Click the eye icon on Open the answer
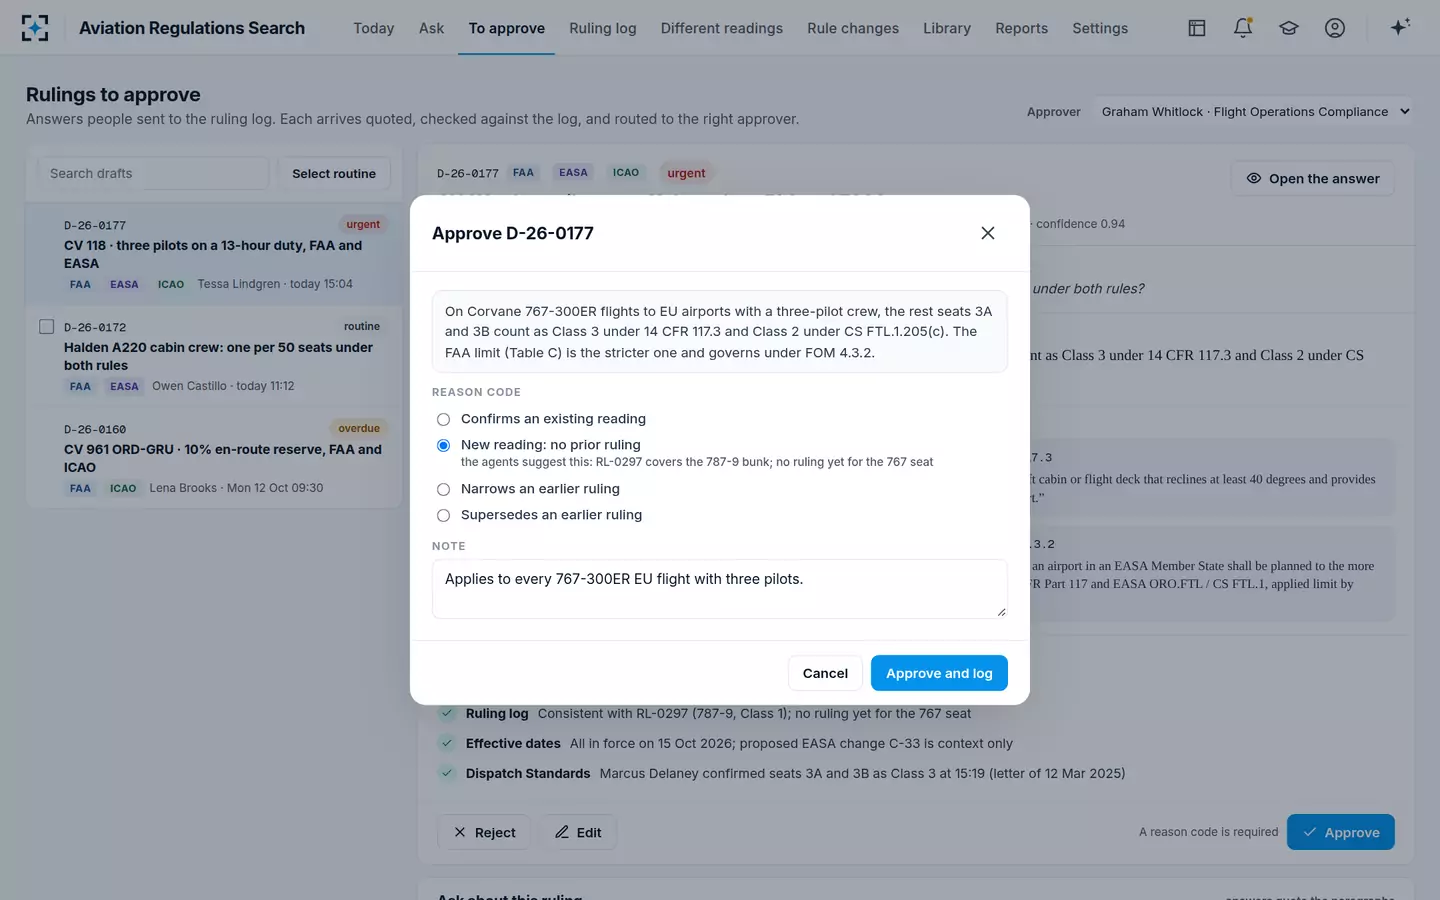 pyautogui.click(x=1254, y=178)
